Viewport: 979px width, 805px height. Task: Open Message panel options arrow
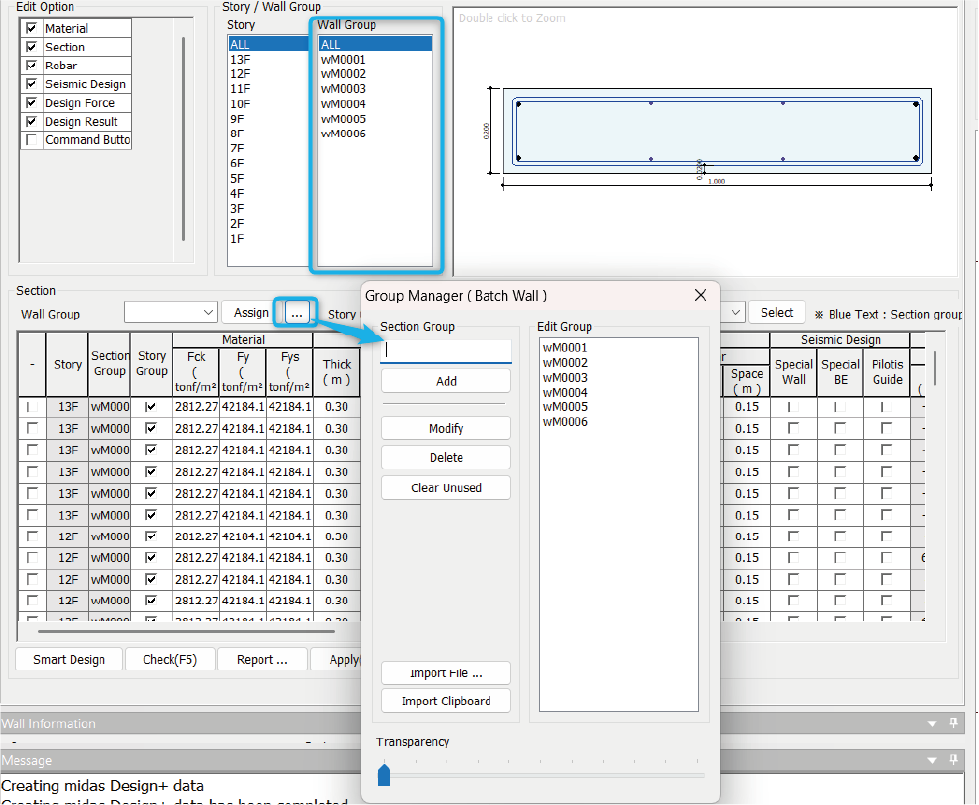[x=932, y=761]
